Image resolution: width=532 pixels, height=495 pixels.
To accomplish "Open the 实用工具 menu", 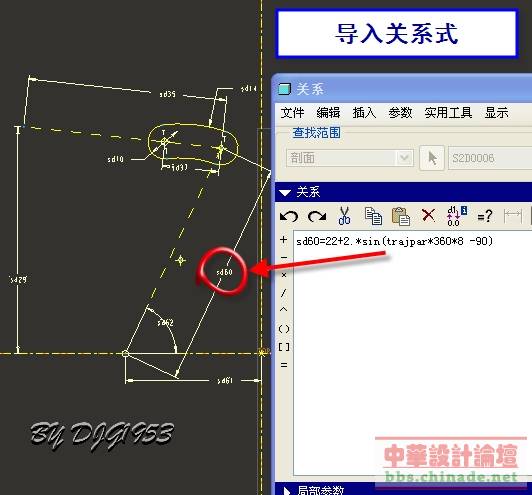I will [x=448, y=113].
